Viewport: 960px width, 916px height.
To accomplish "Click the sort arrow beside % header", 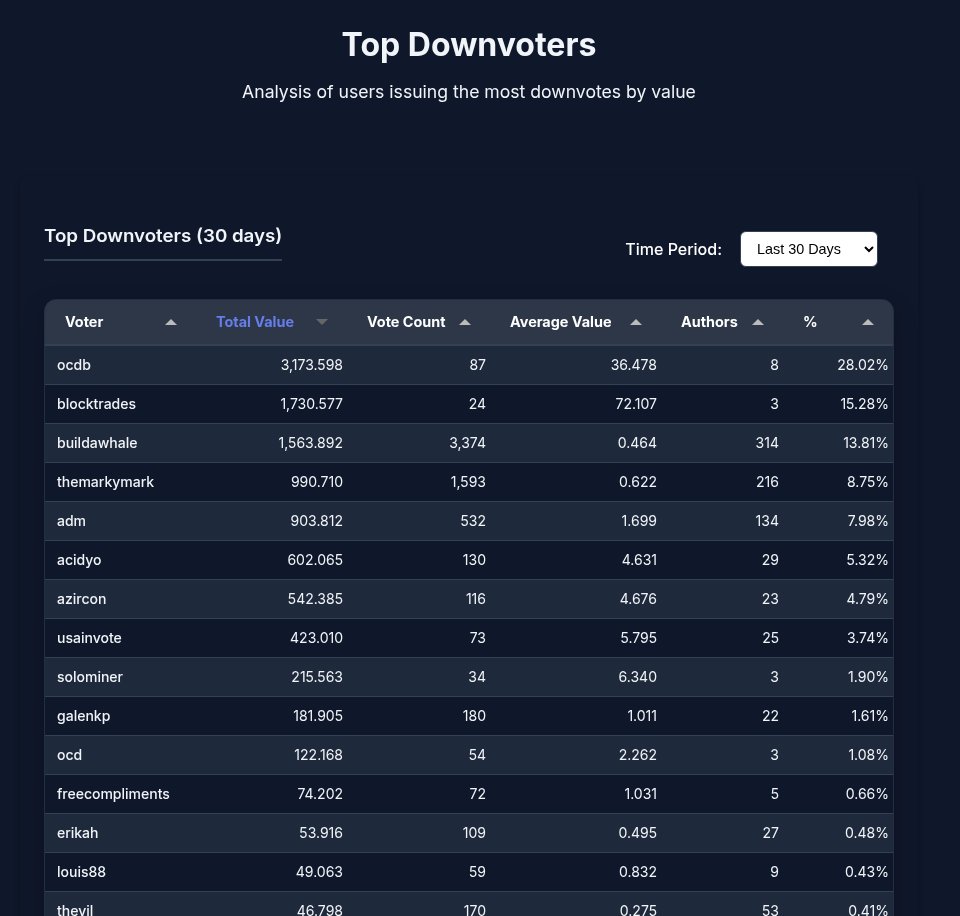I will [868, 322].
